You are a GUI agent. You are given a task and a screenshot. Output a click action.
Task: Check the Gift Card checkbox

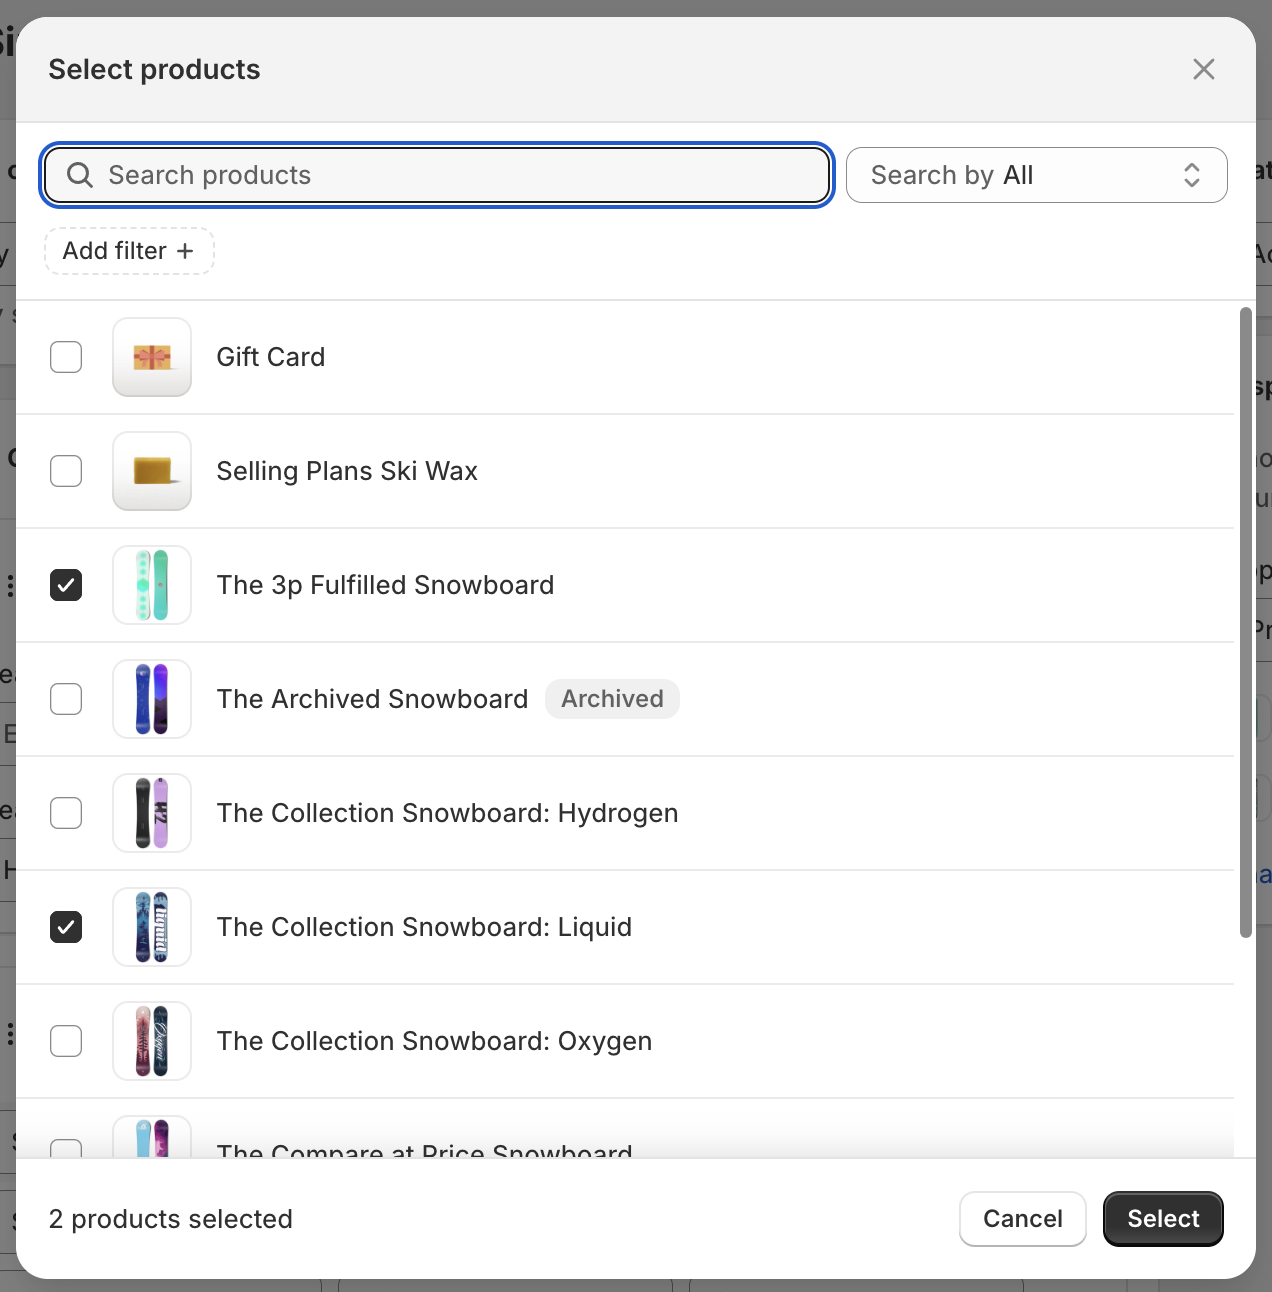(66, 357)
